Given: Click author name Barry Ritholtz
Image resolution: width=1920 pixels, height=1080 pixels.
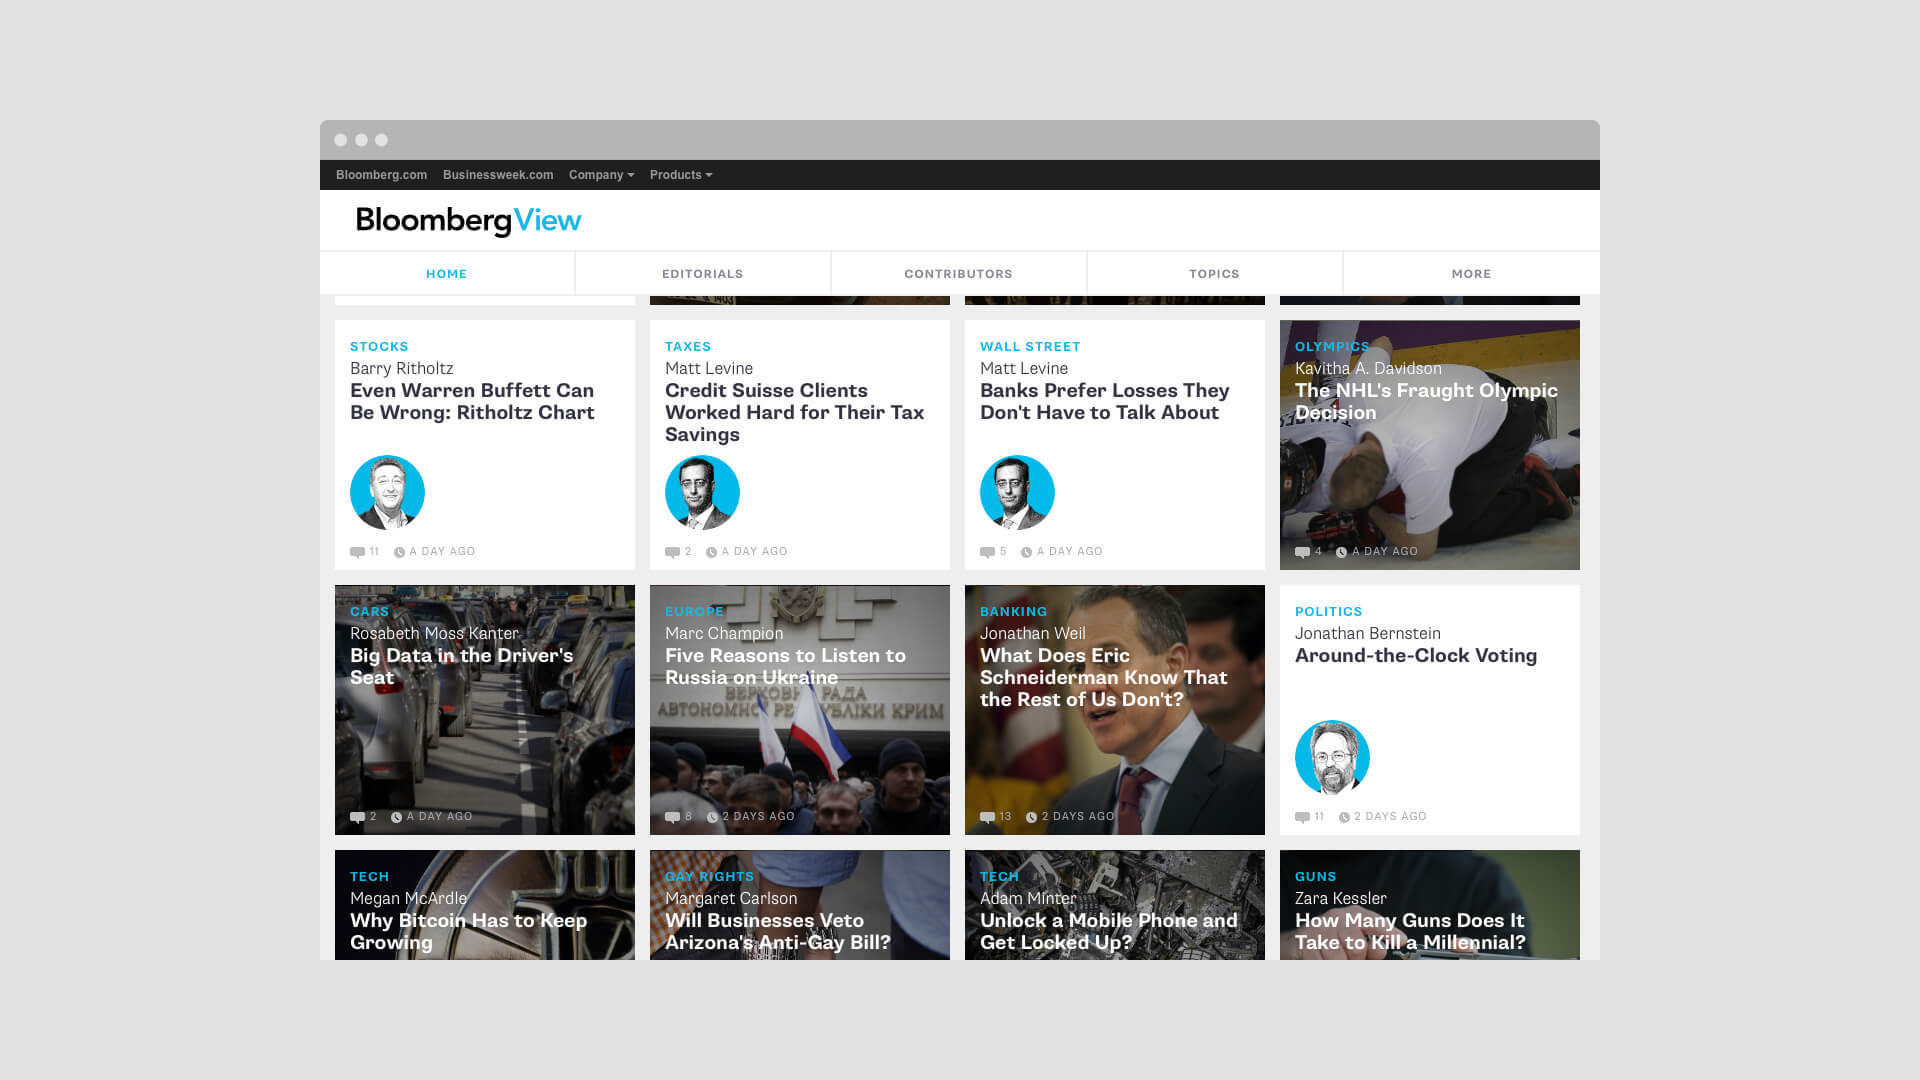Looking at the screenshot, I should pyautogui.click(x=401, y=369).
